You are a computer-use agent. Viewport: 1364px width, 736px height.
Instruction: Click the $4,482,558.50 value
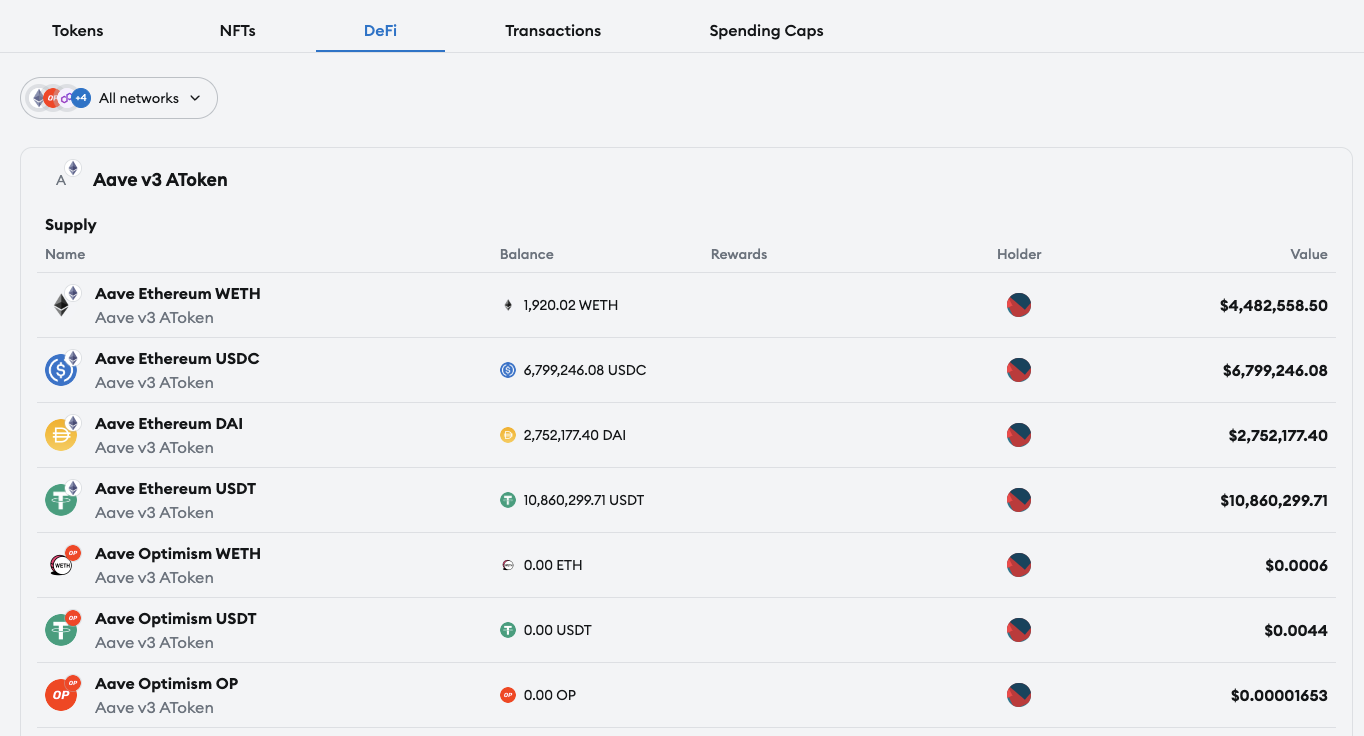tap(1274, 305)
